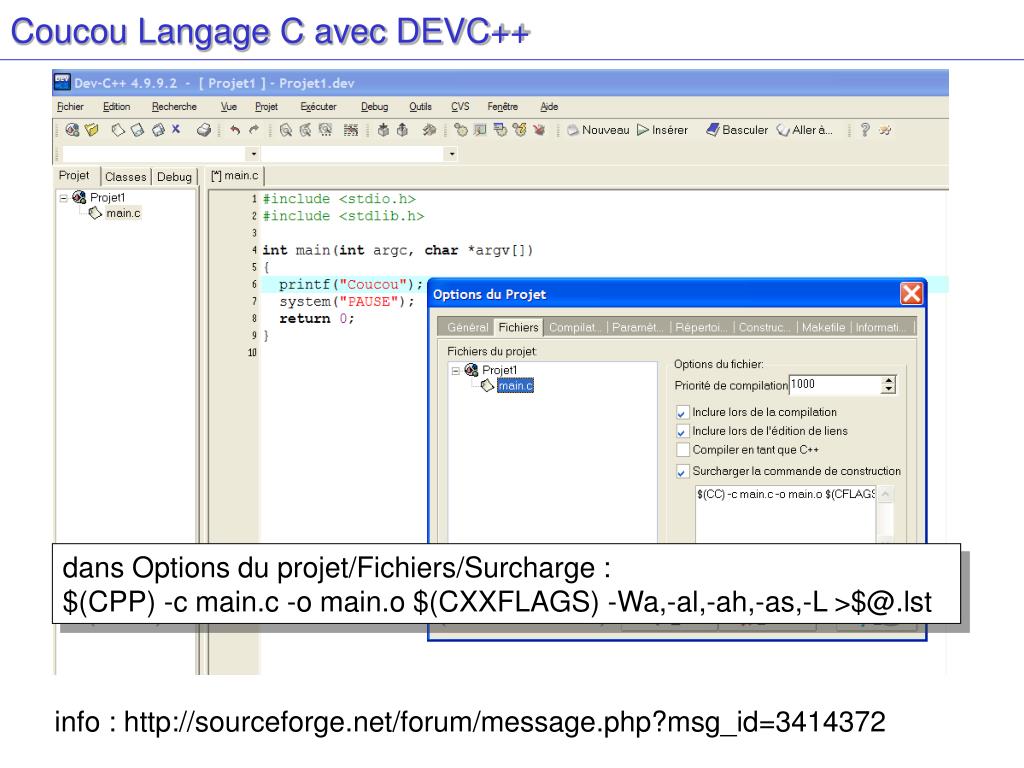Click the icon right of the help icon
Image resolution: width=1024 pixels, height=768 pixels.
pos(885,130)
